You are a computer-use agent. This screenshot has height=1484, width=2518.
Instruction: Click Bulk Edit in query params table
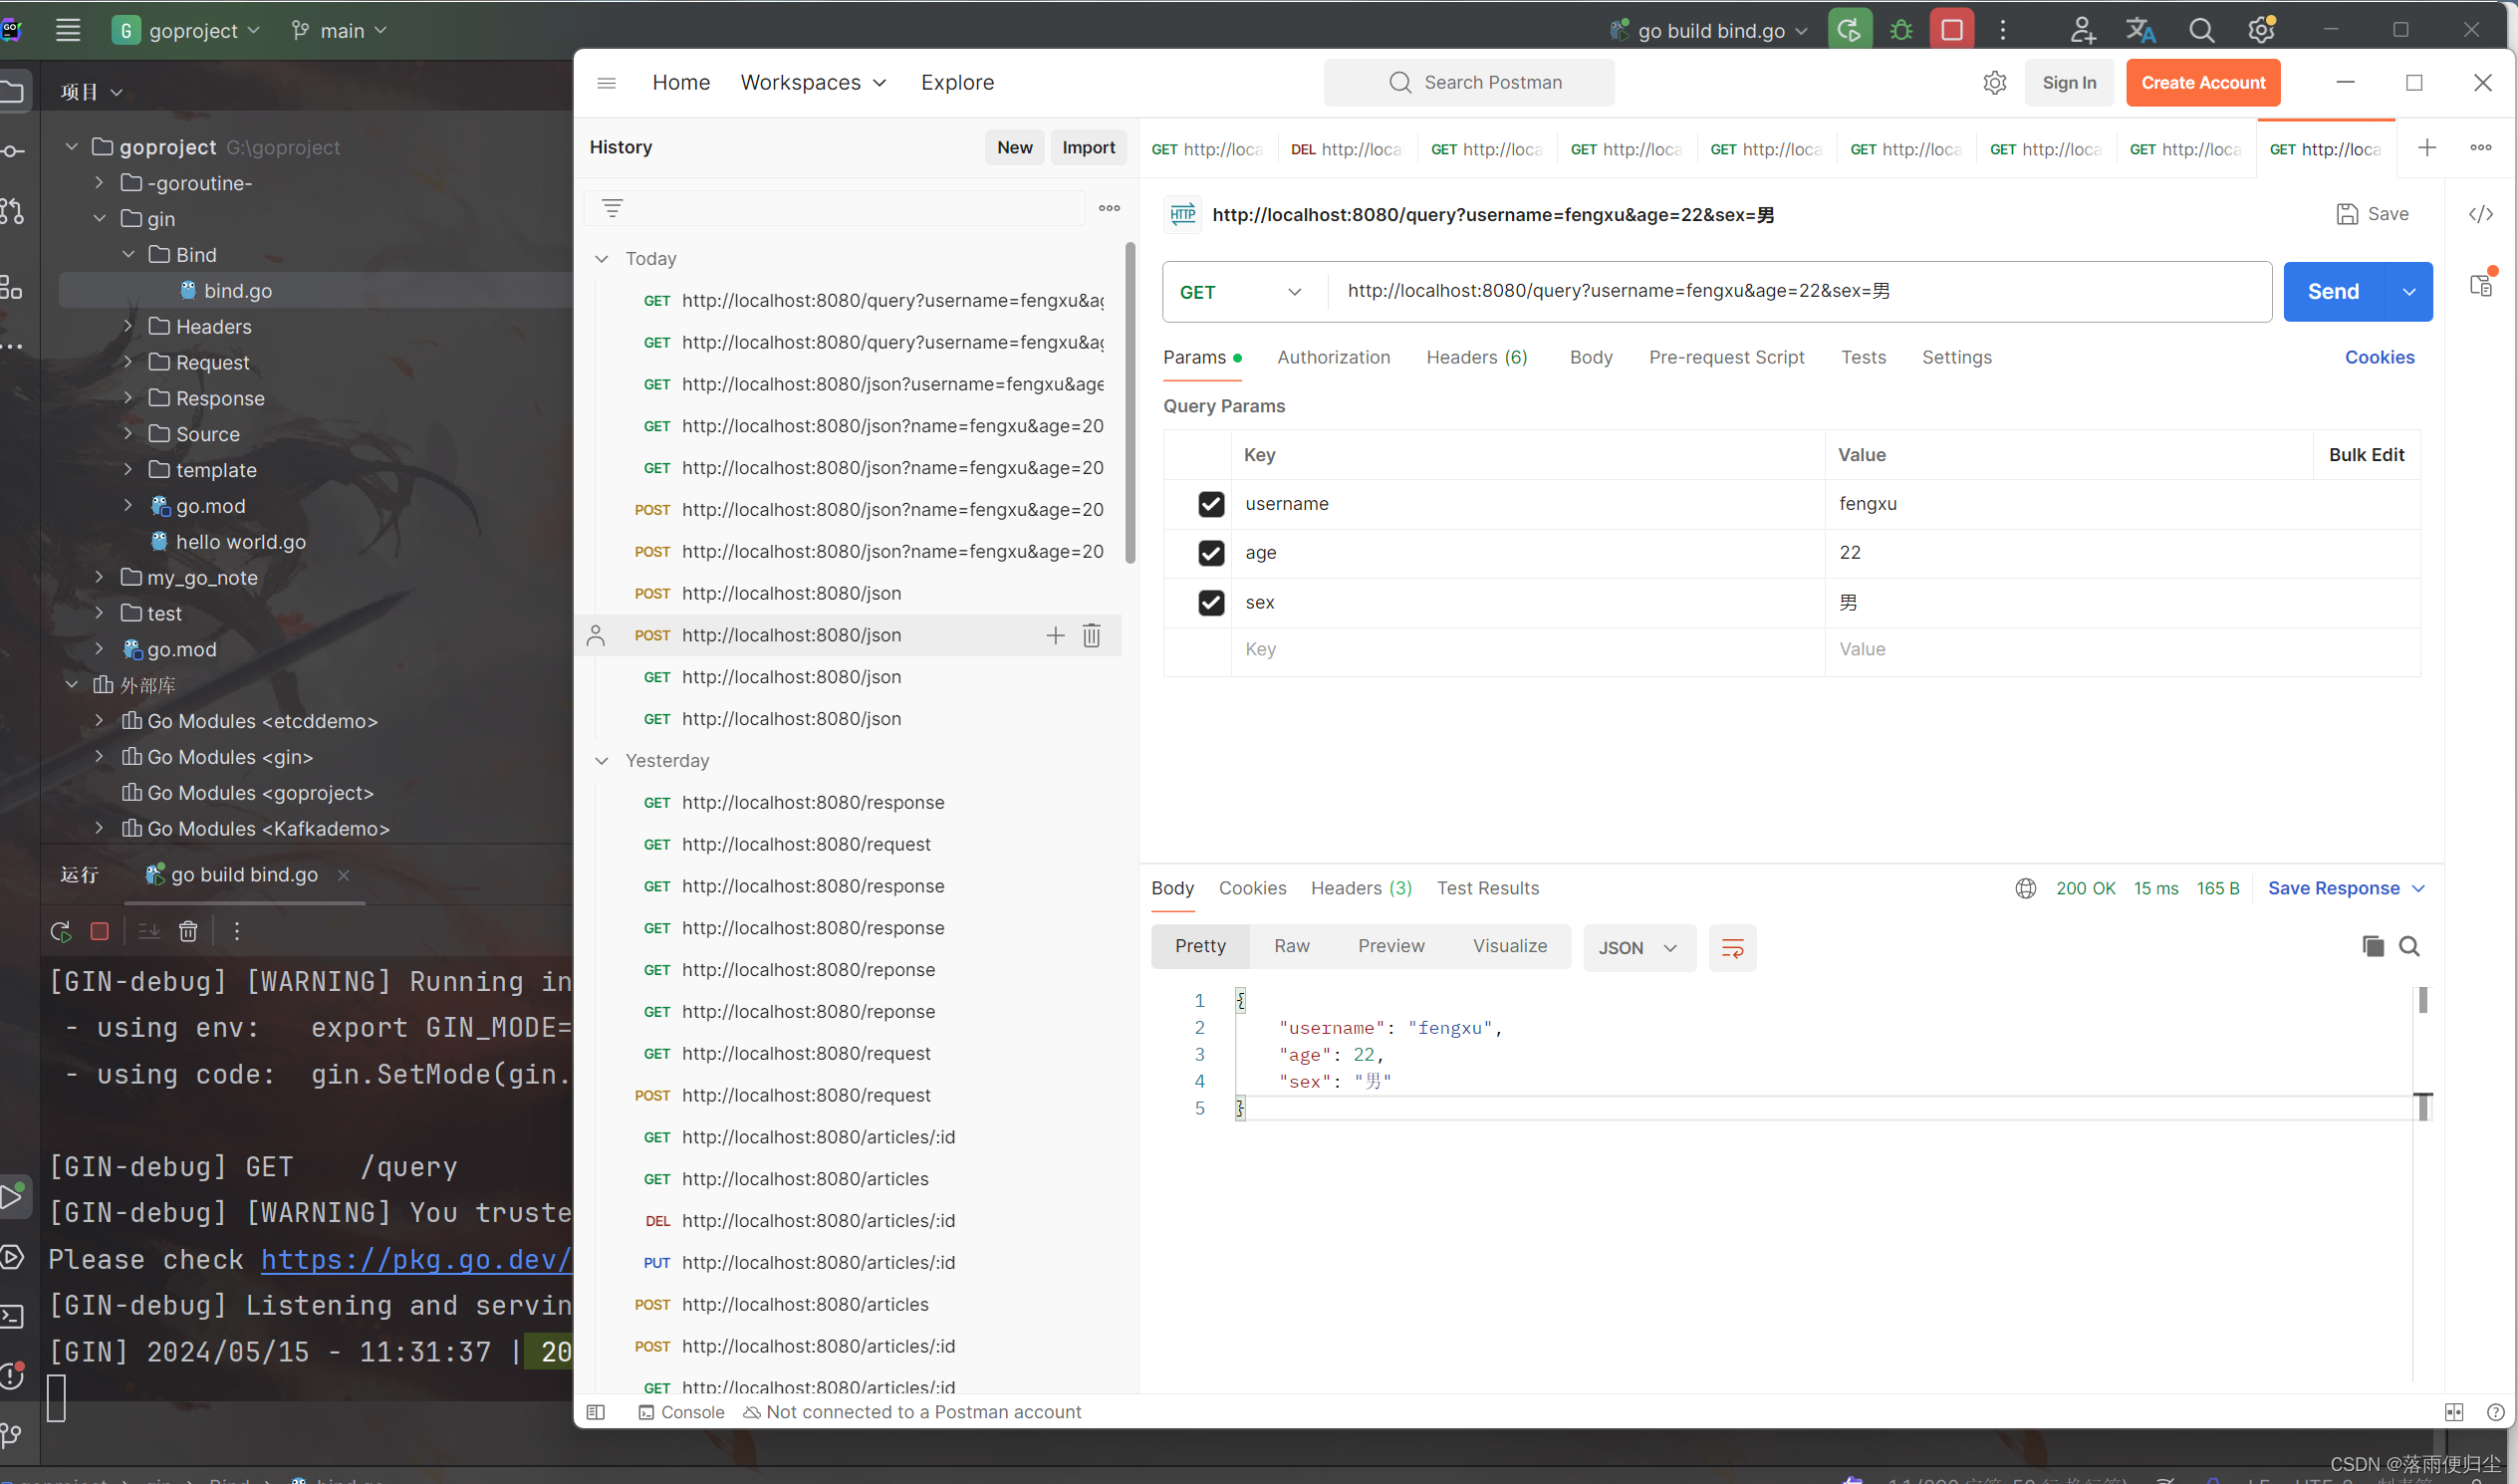[2365, 455]
